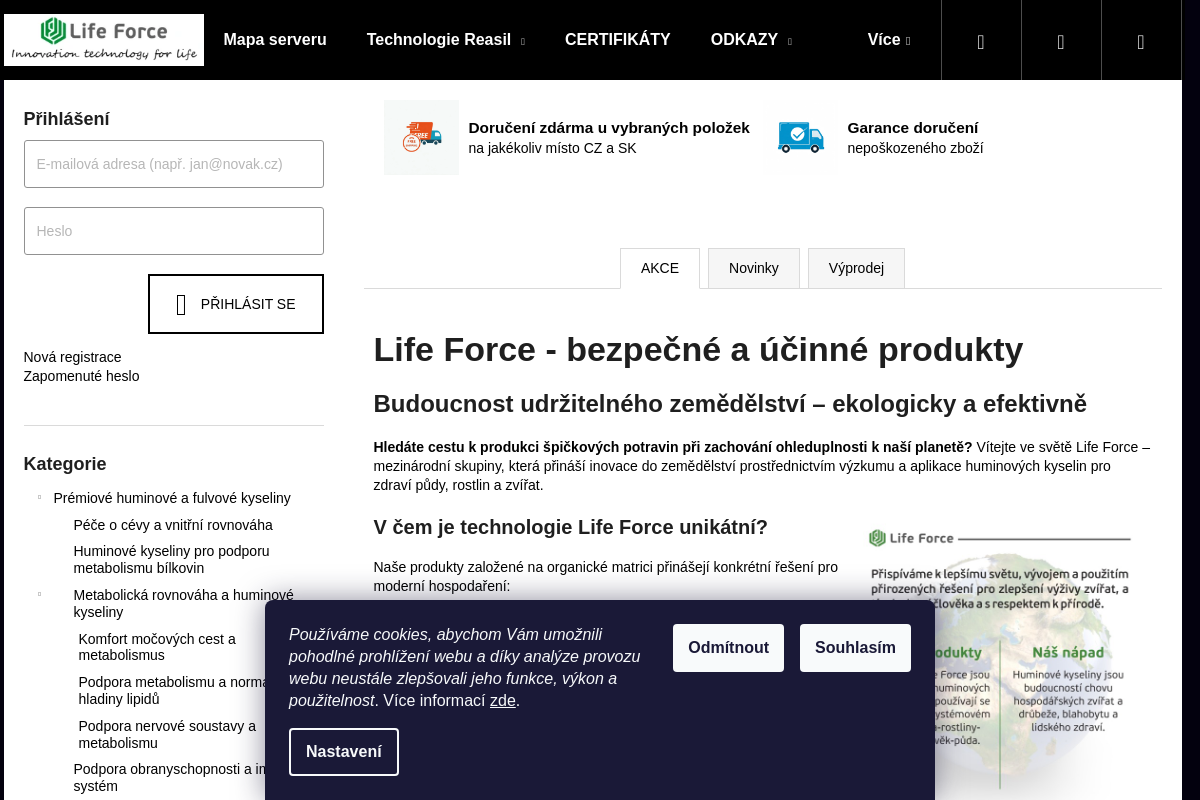Switch to the Výprodej tab

click(856, 268)
